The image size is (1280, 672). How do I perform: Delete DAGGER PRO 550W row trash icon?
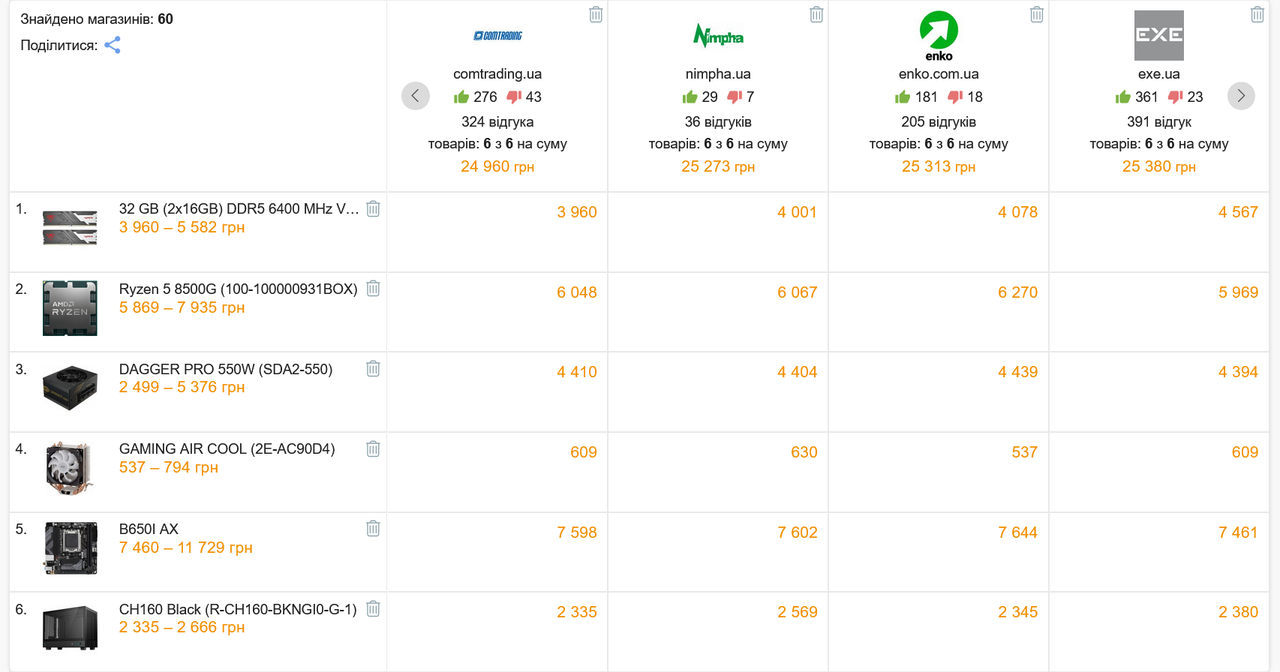pyautogui.click(x=373, y=369)
